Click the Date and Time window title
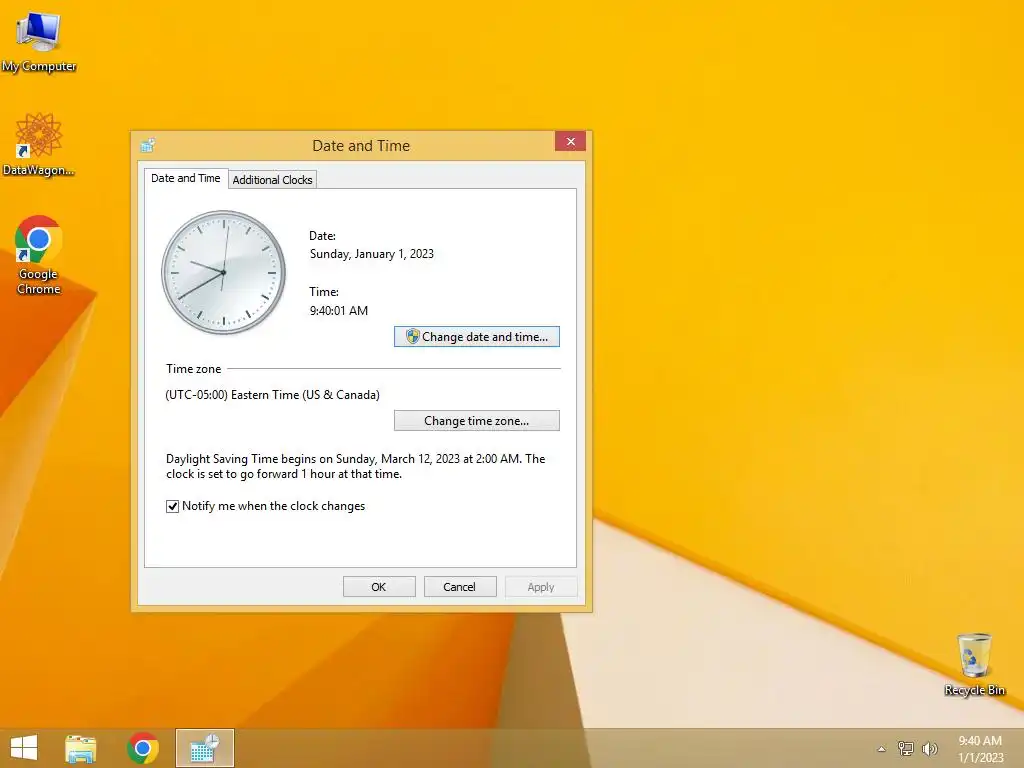The width and height of the screenshot is (1024, 768). (361, 146)
